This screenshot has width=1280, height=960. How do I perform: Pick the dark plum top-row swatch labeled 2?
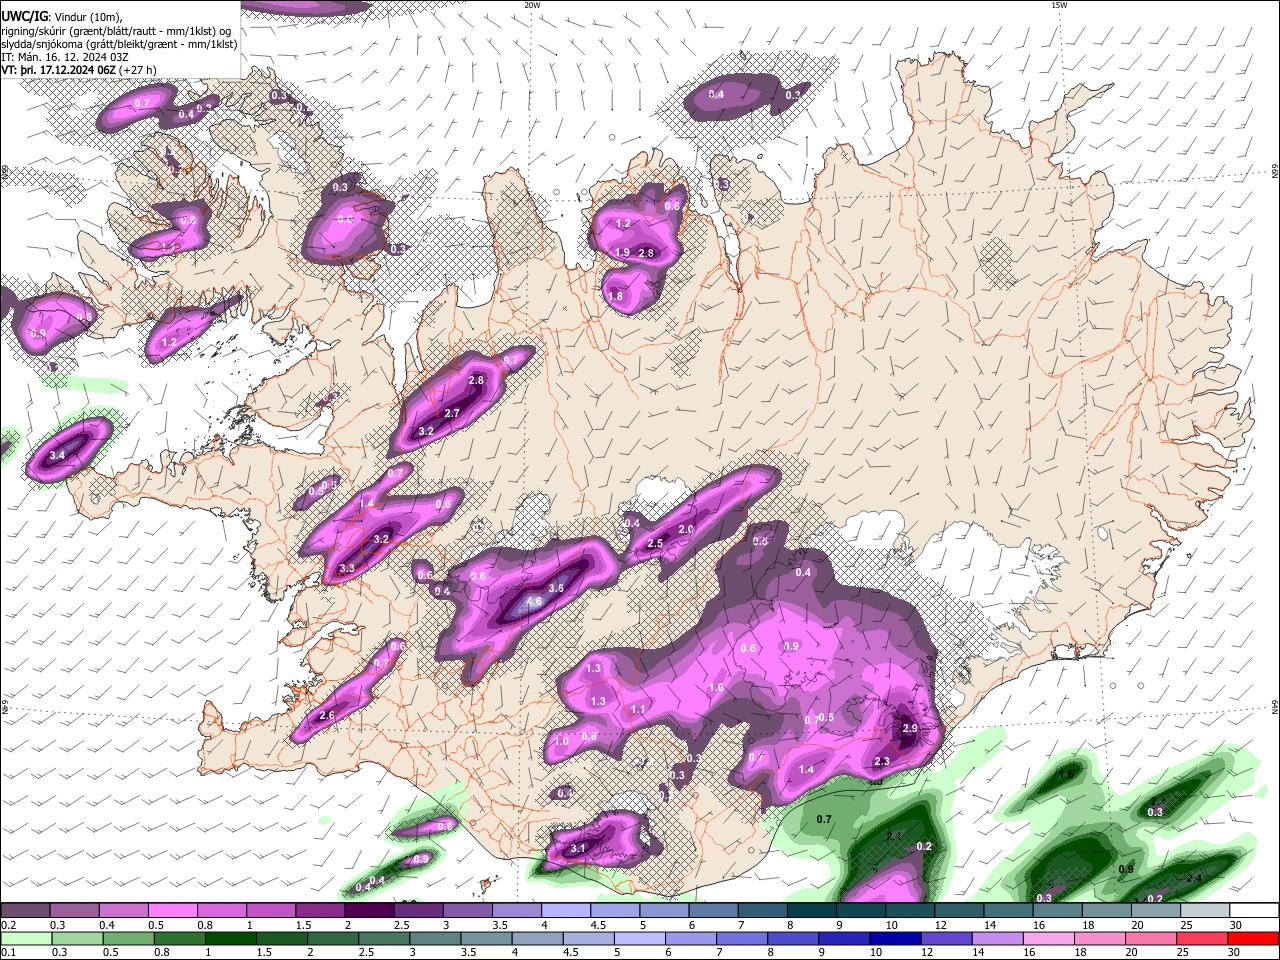369,910
